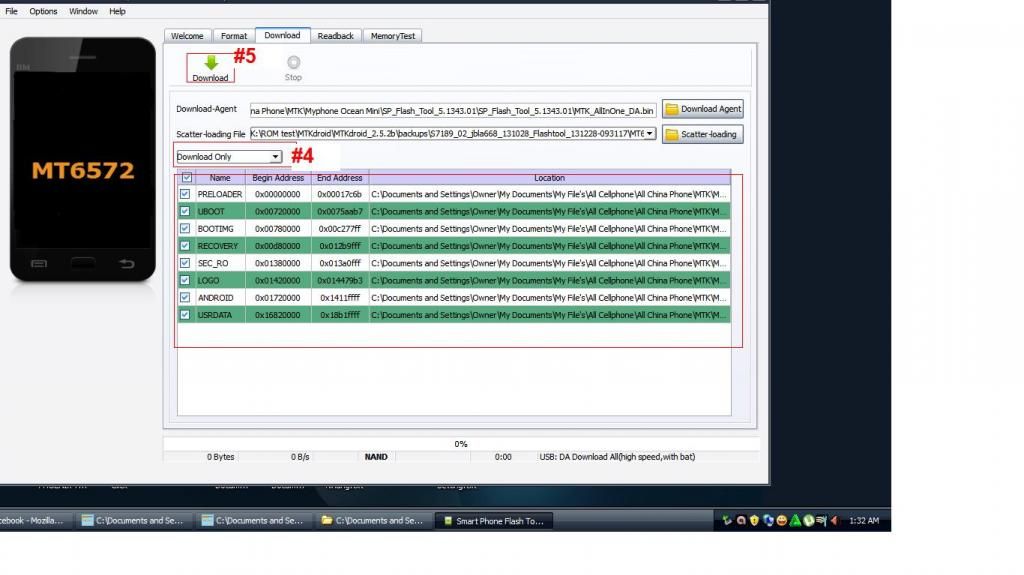The height and width of the screenshot is (575, 1024).
Task: Uncheck the PRELOADER partition checkbox
Action: coord(185,194)
